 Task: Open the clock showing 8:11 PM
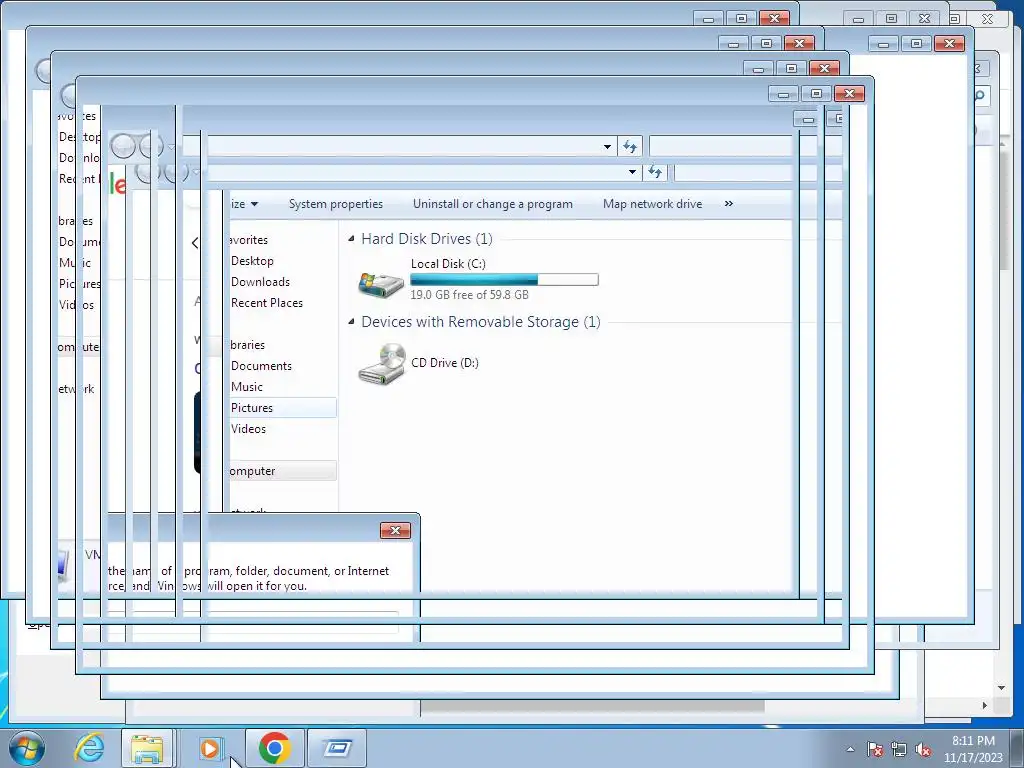973,748
